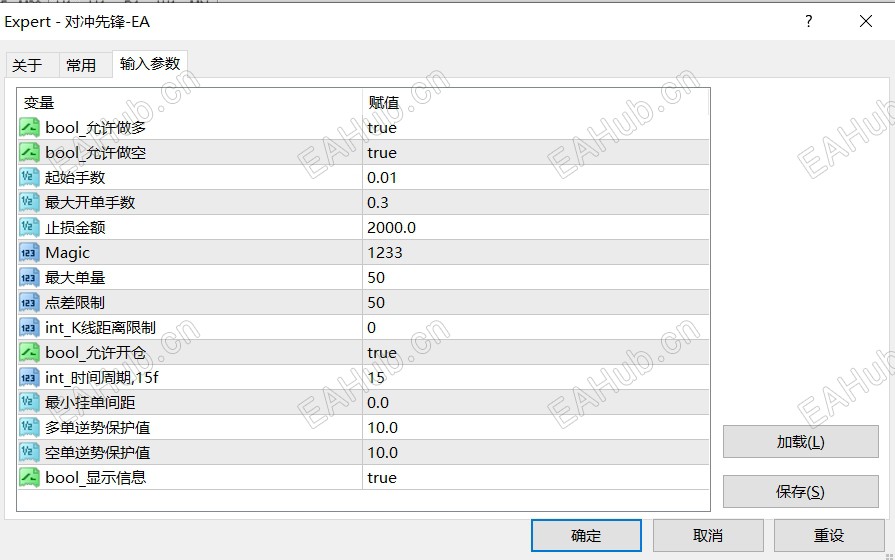Screen dimensions: 895x560
Task: Select the 最小挂单间距 variable name
Action: coord(90,402)
